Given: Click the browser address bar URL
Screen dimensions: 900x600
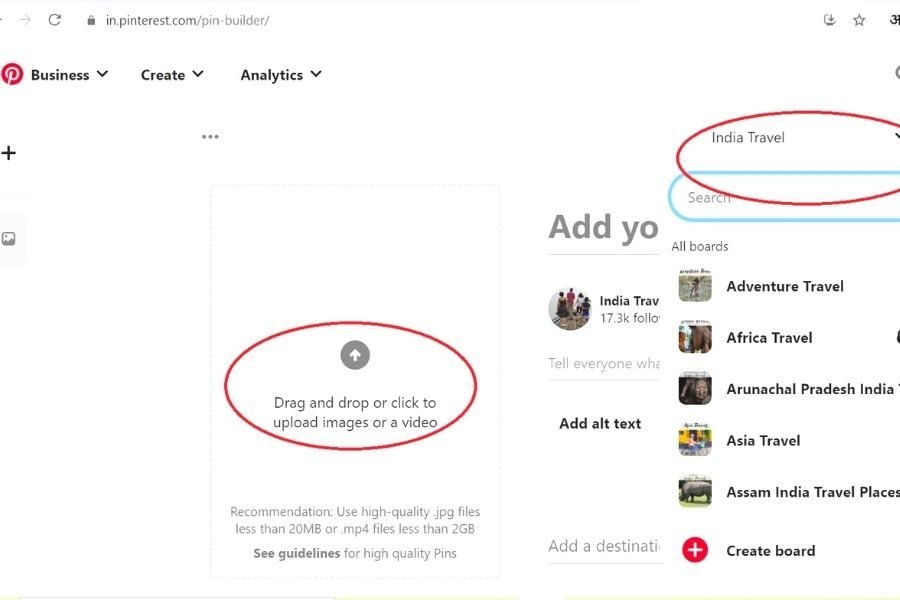Looking at the screenshot, I should tap(188, 20).
